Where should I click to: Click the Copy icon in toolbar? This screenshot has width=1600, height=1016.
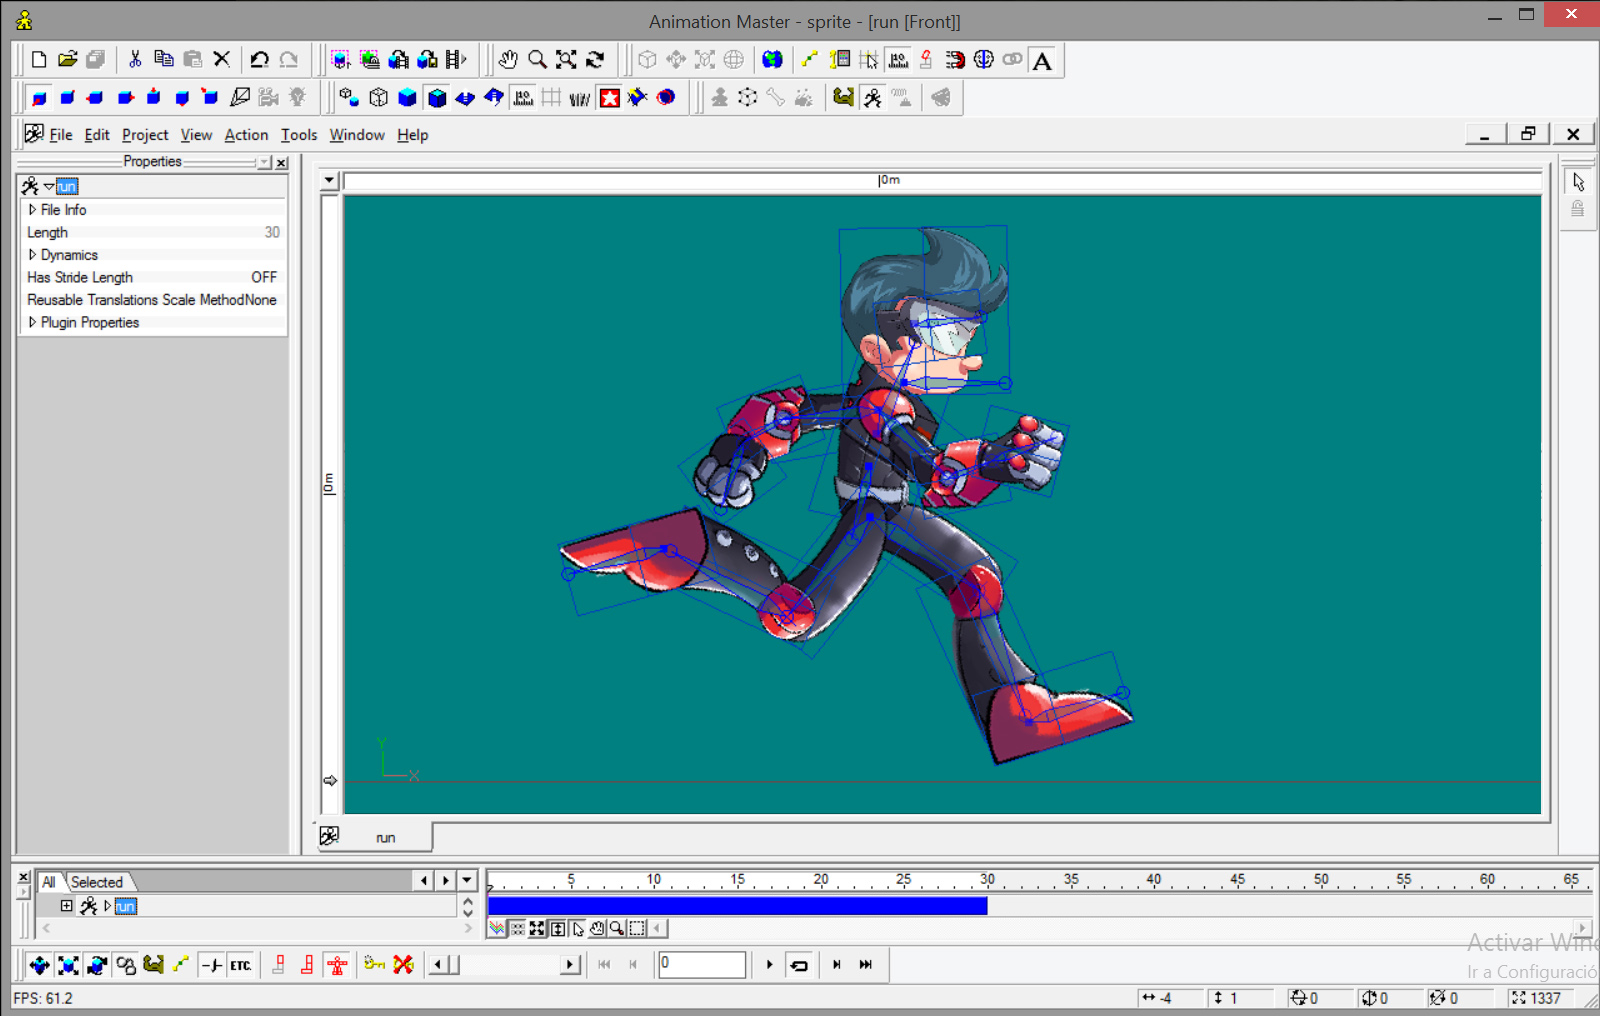[164, 60]
